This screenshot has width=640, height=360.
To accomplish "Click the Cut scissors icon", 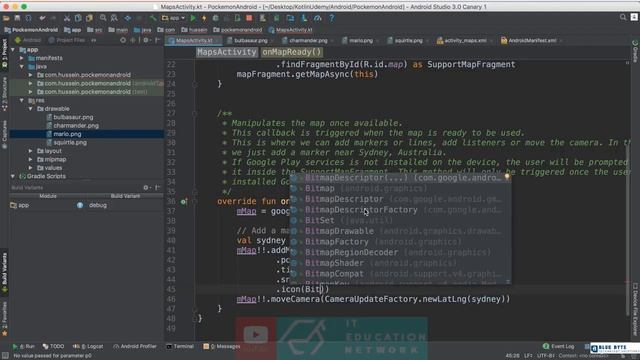I will (67, 18).
